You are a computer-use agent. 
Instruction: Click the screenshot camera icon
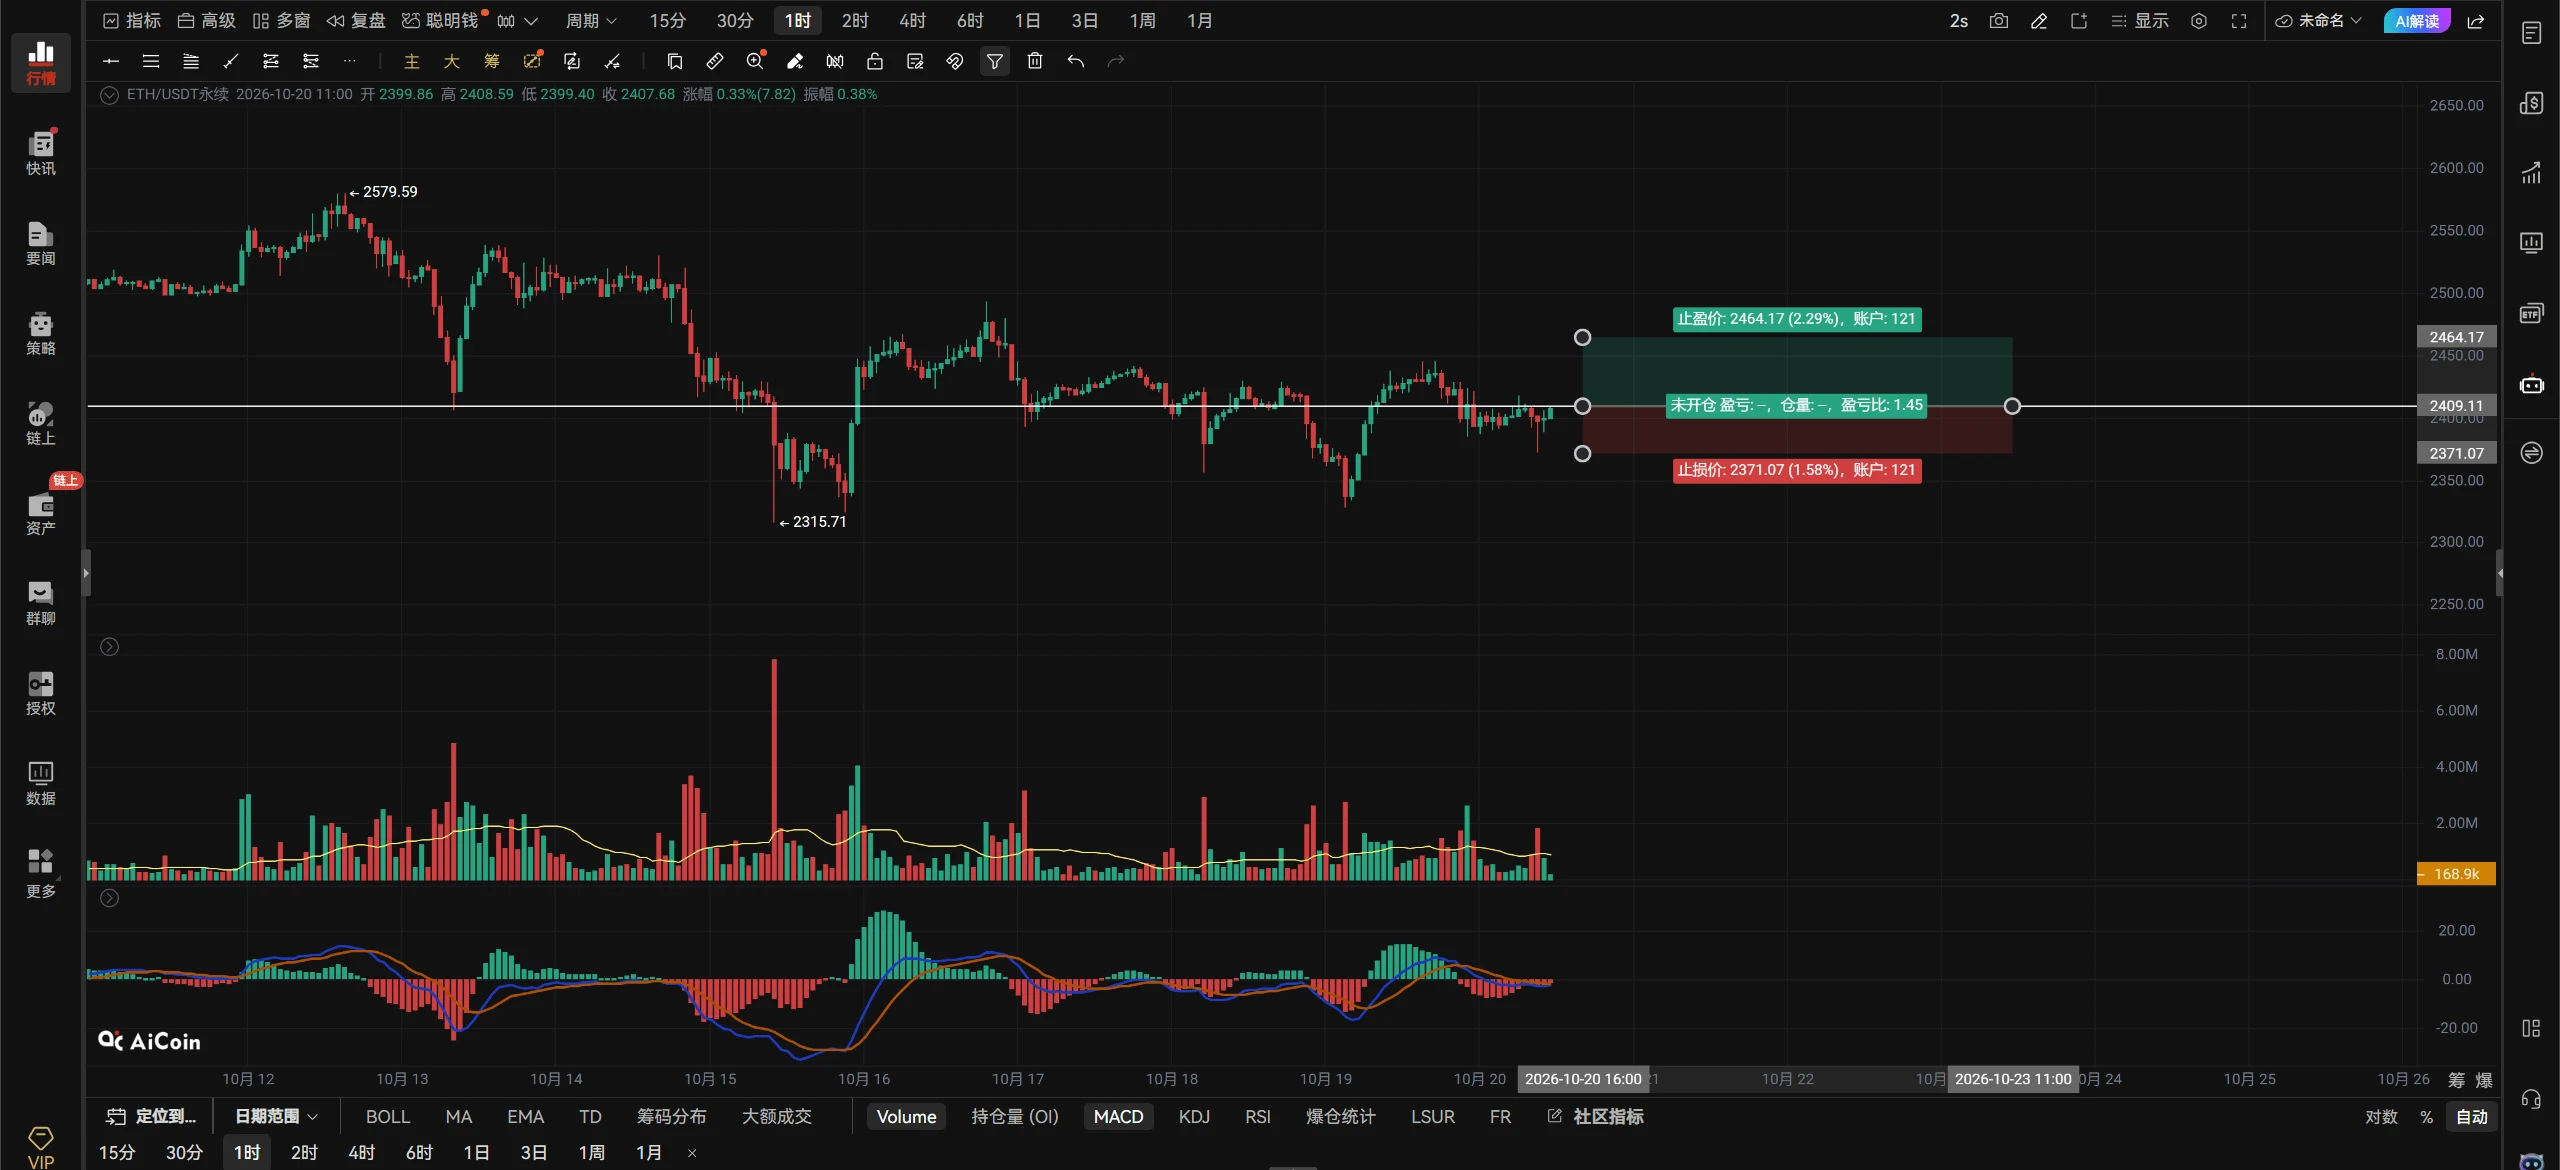(x=1998, y=21)
